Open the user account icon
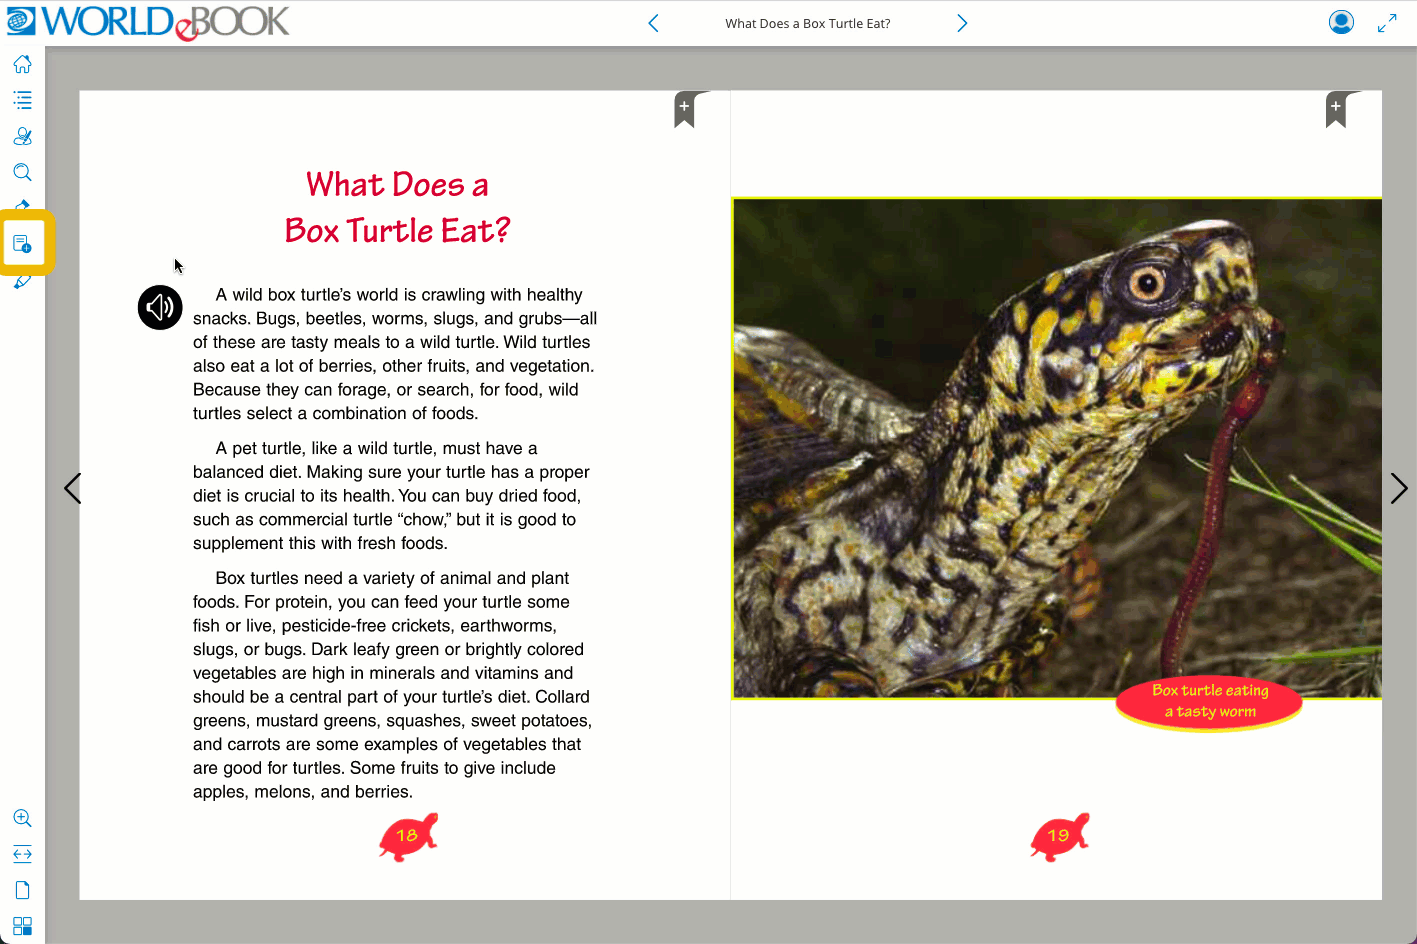This screenshot has width=1417, height=944. pyautogui.click(x=1341, y=22)
